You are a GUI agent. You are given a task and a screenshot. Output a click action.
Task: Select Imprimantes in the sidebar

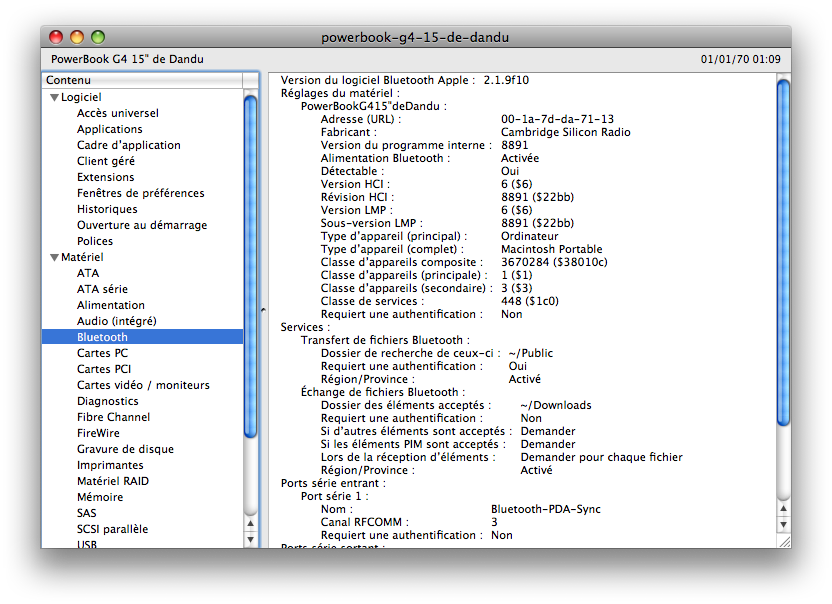[110, 465]
